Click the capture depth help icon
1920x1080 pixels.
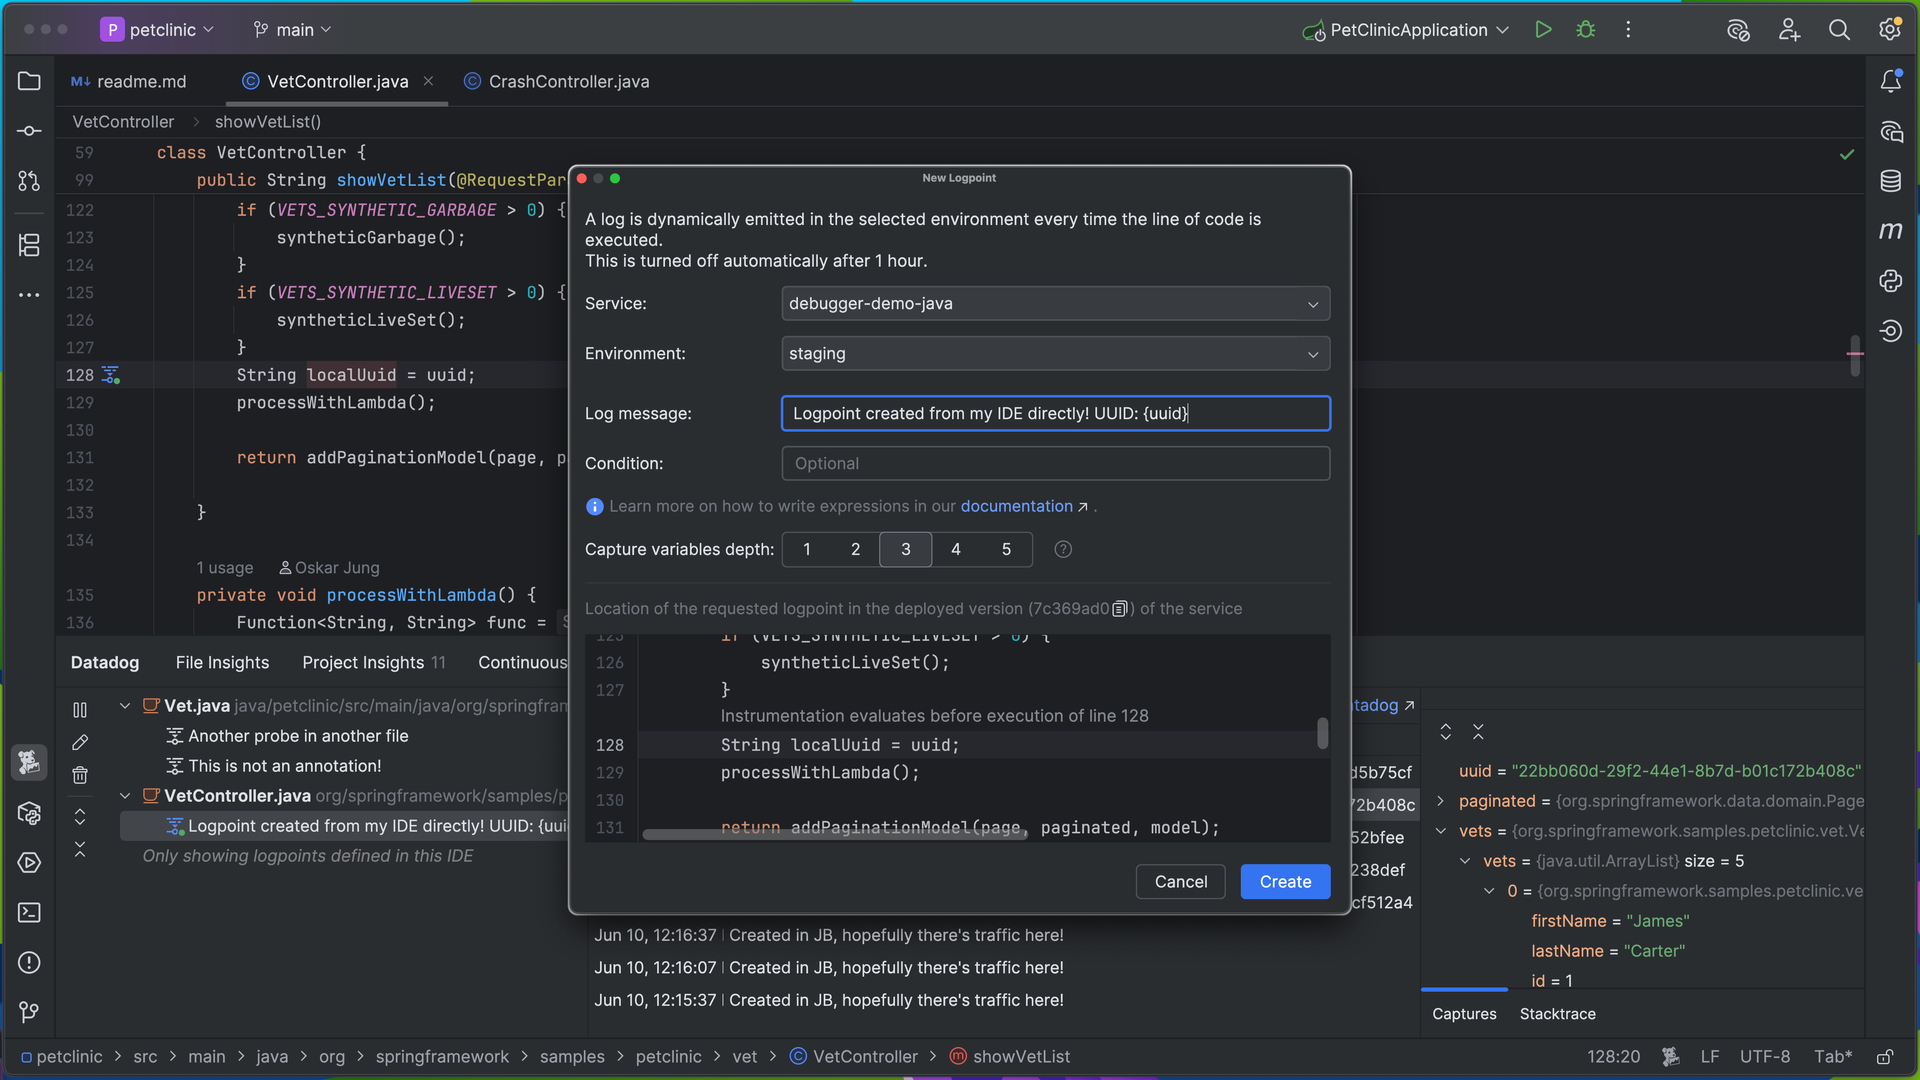point(1063,549)
